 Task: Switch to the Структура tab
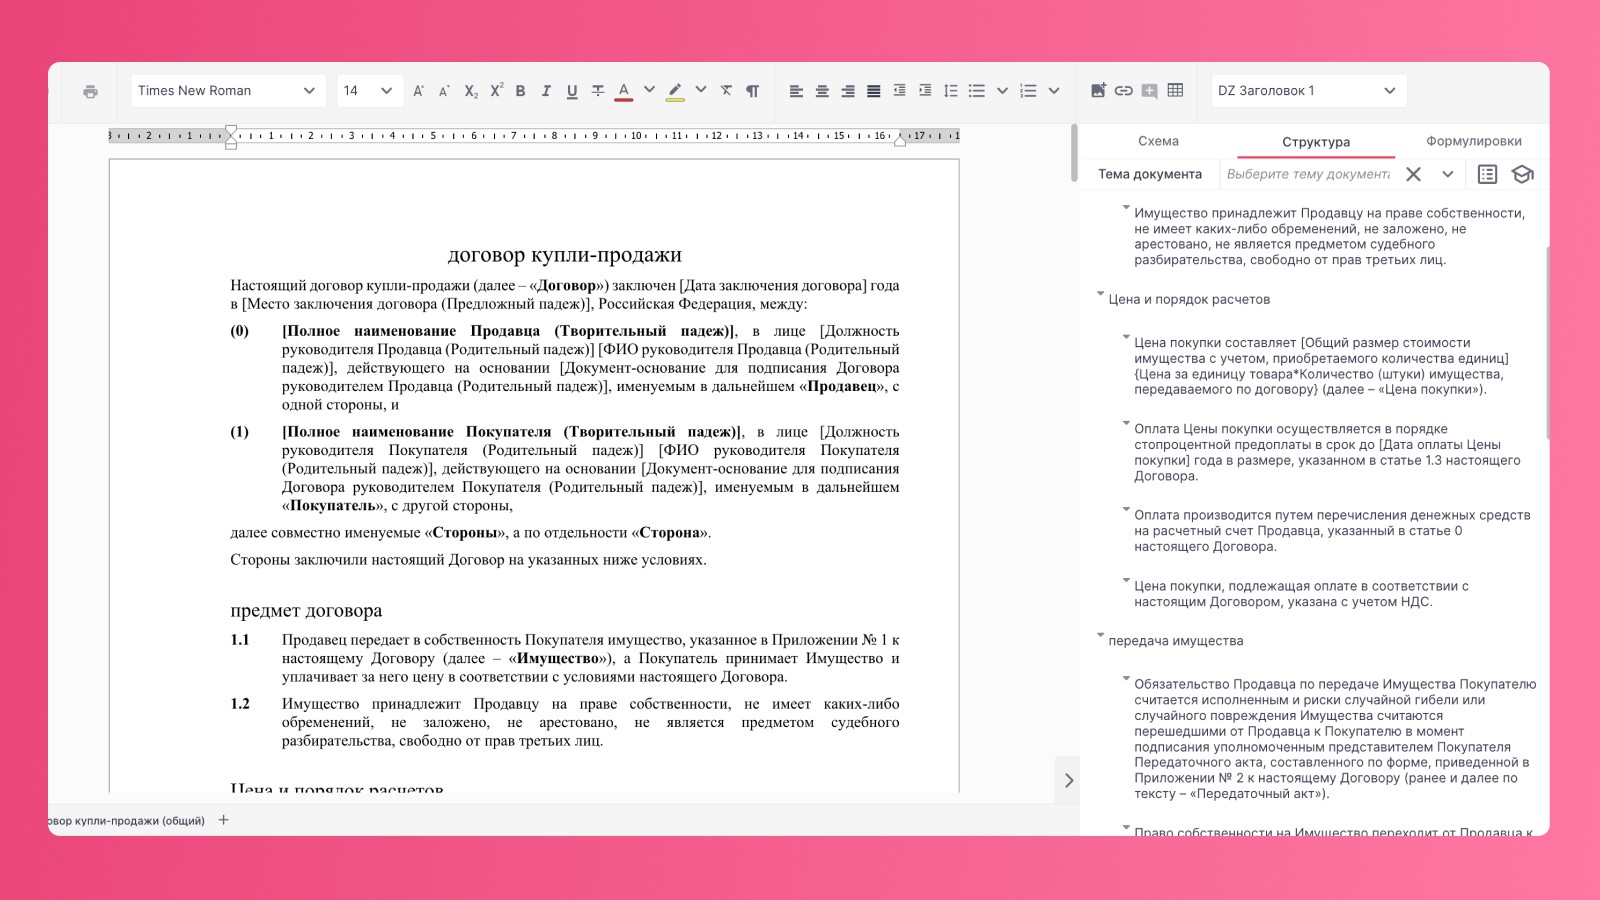[1316, 142]
